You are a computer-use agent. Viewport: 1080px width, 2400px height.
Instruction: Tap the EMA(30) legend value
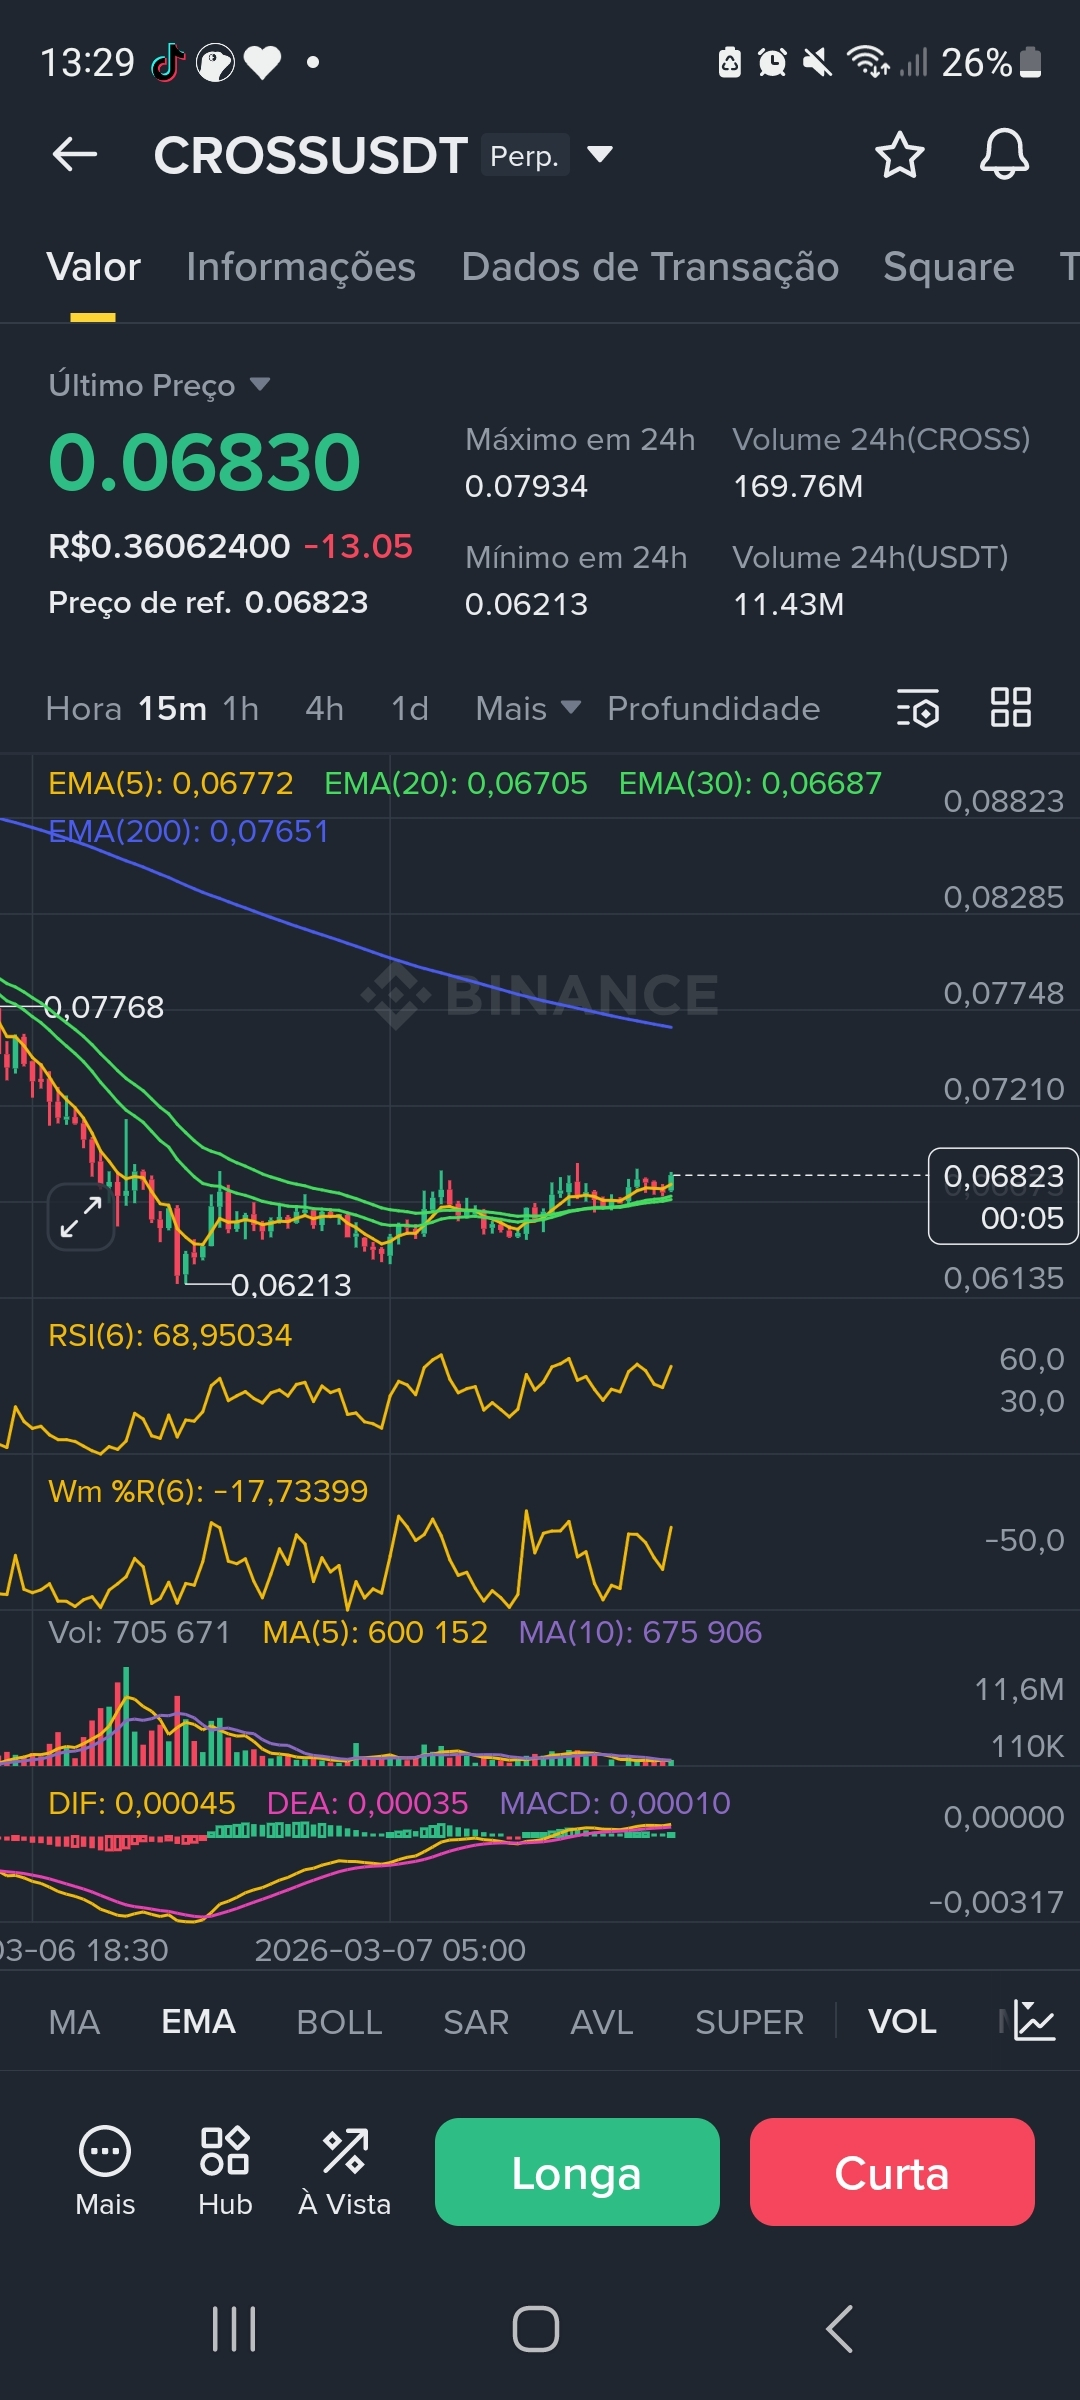click(x=750, y=783)
